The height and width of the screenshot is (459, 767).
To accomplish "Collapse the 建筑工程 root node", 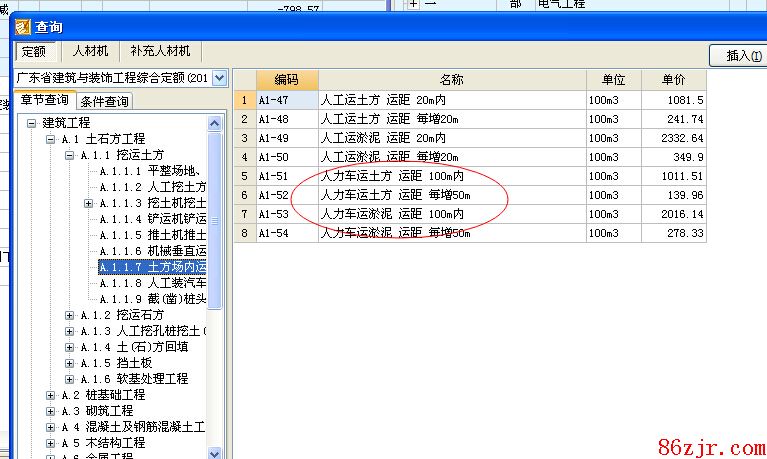I will 32,123.
